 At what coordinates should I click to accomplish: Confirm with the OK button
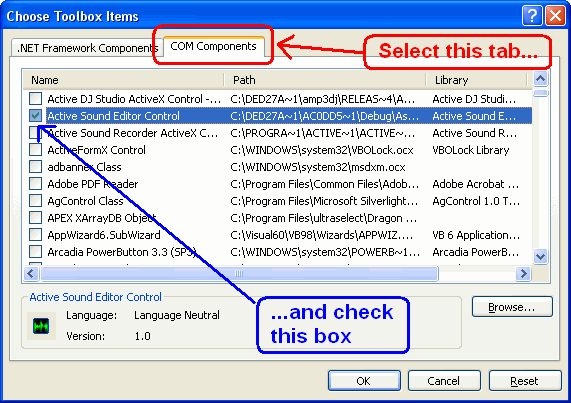[x=364, y=381]
